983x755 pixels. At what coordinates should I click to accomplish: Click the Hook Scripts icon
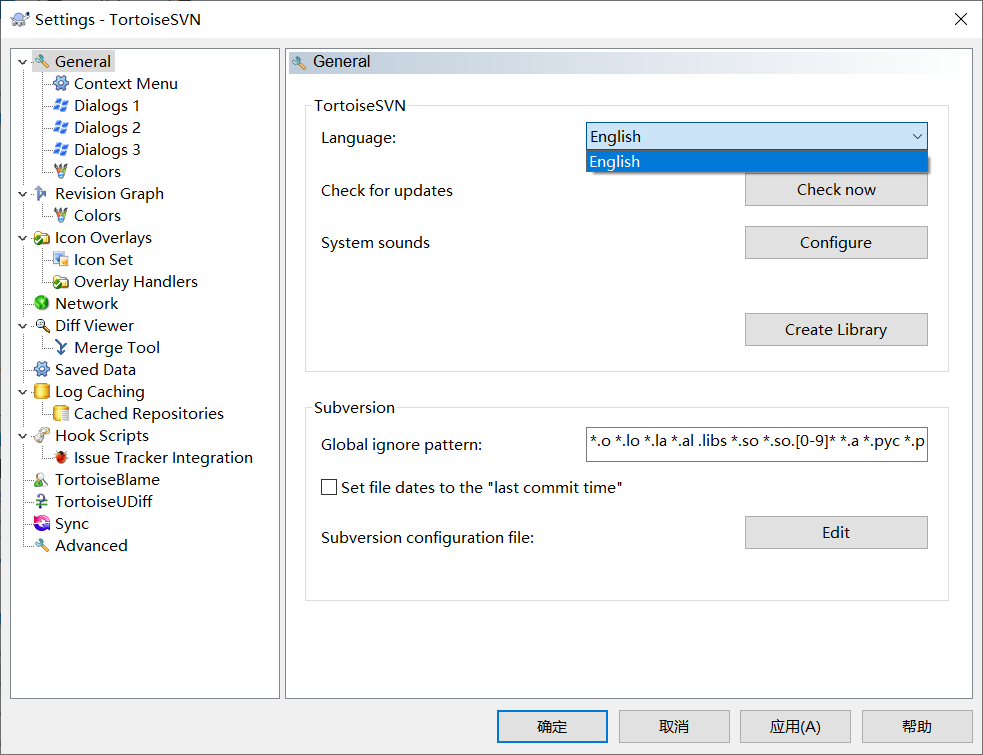(41, 435)
